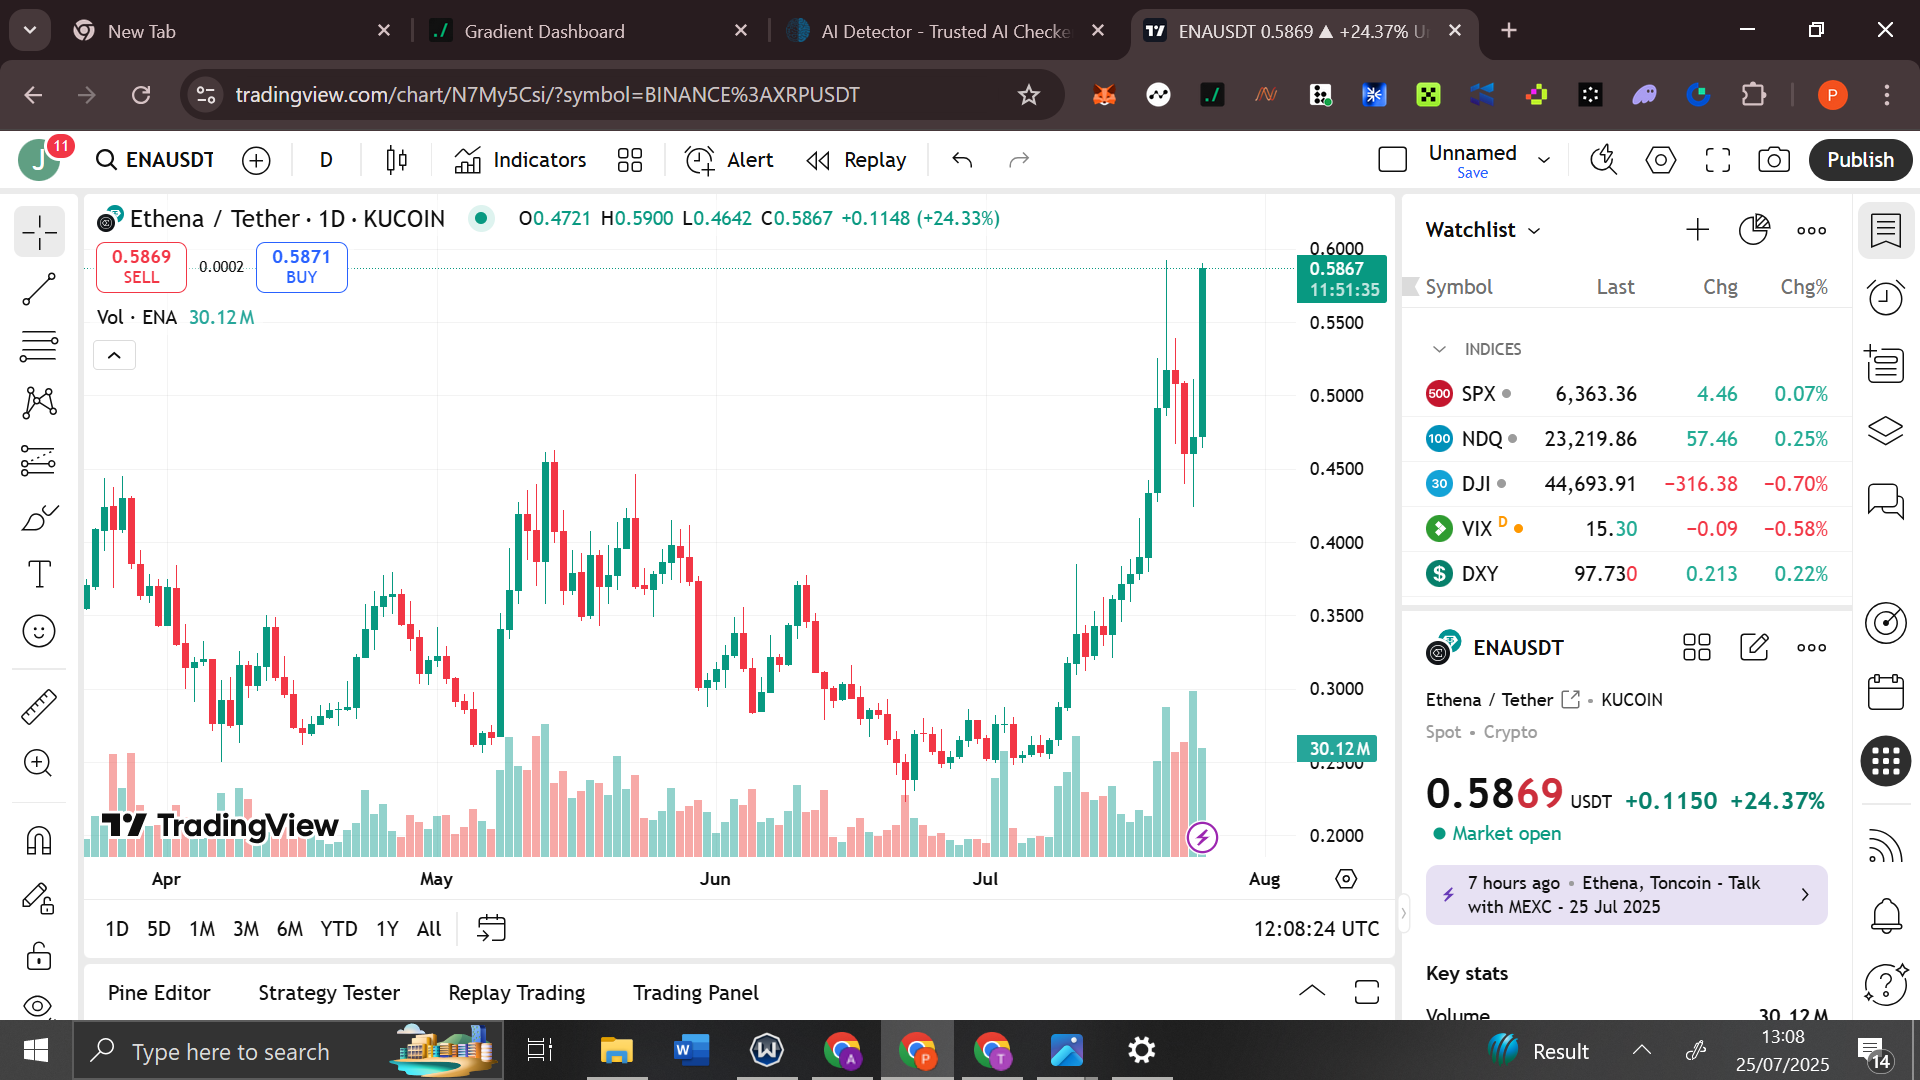Select the trend line drawing tool
1920x1080 pixels.
pyautogui.click(x=39, y=290)
